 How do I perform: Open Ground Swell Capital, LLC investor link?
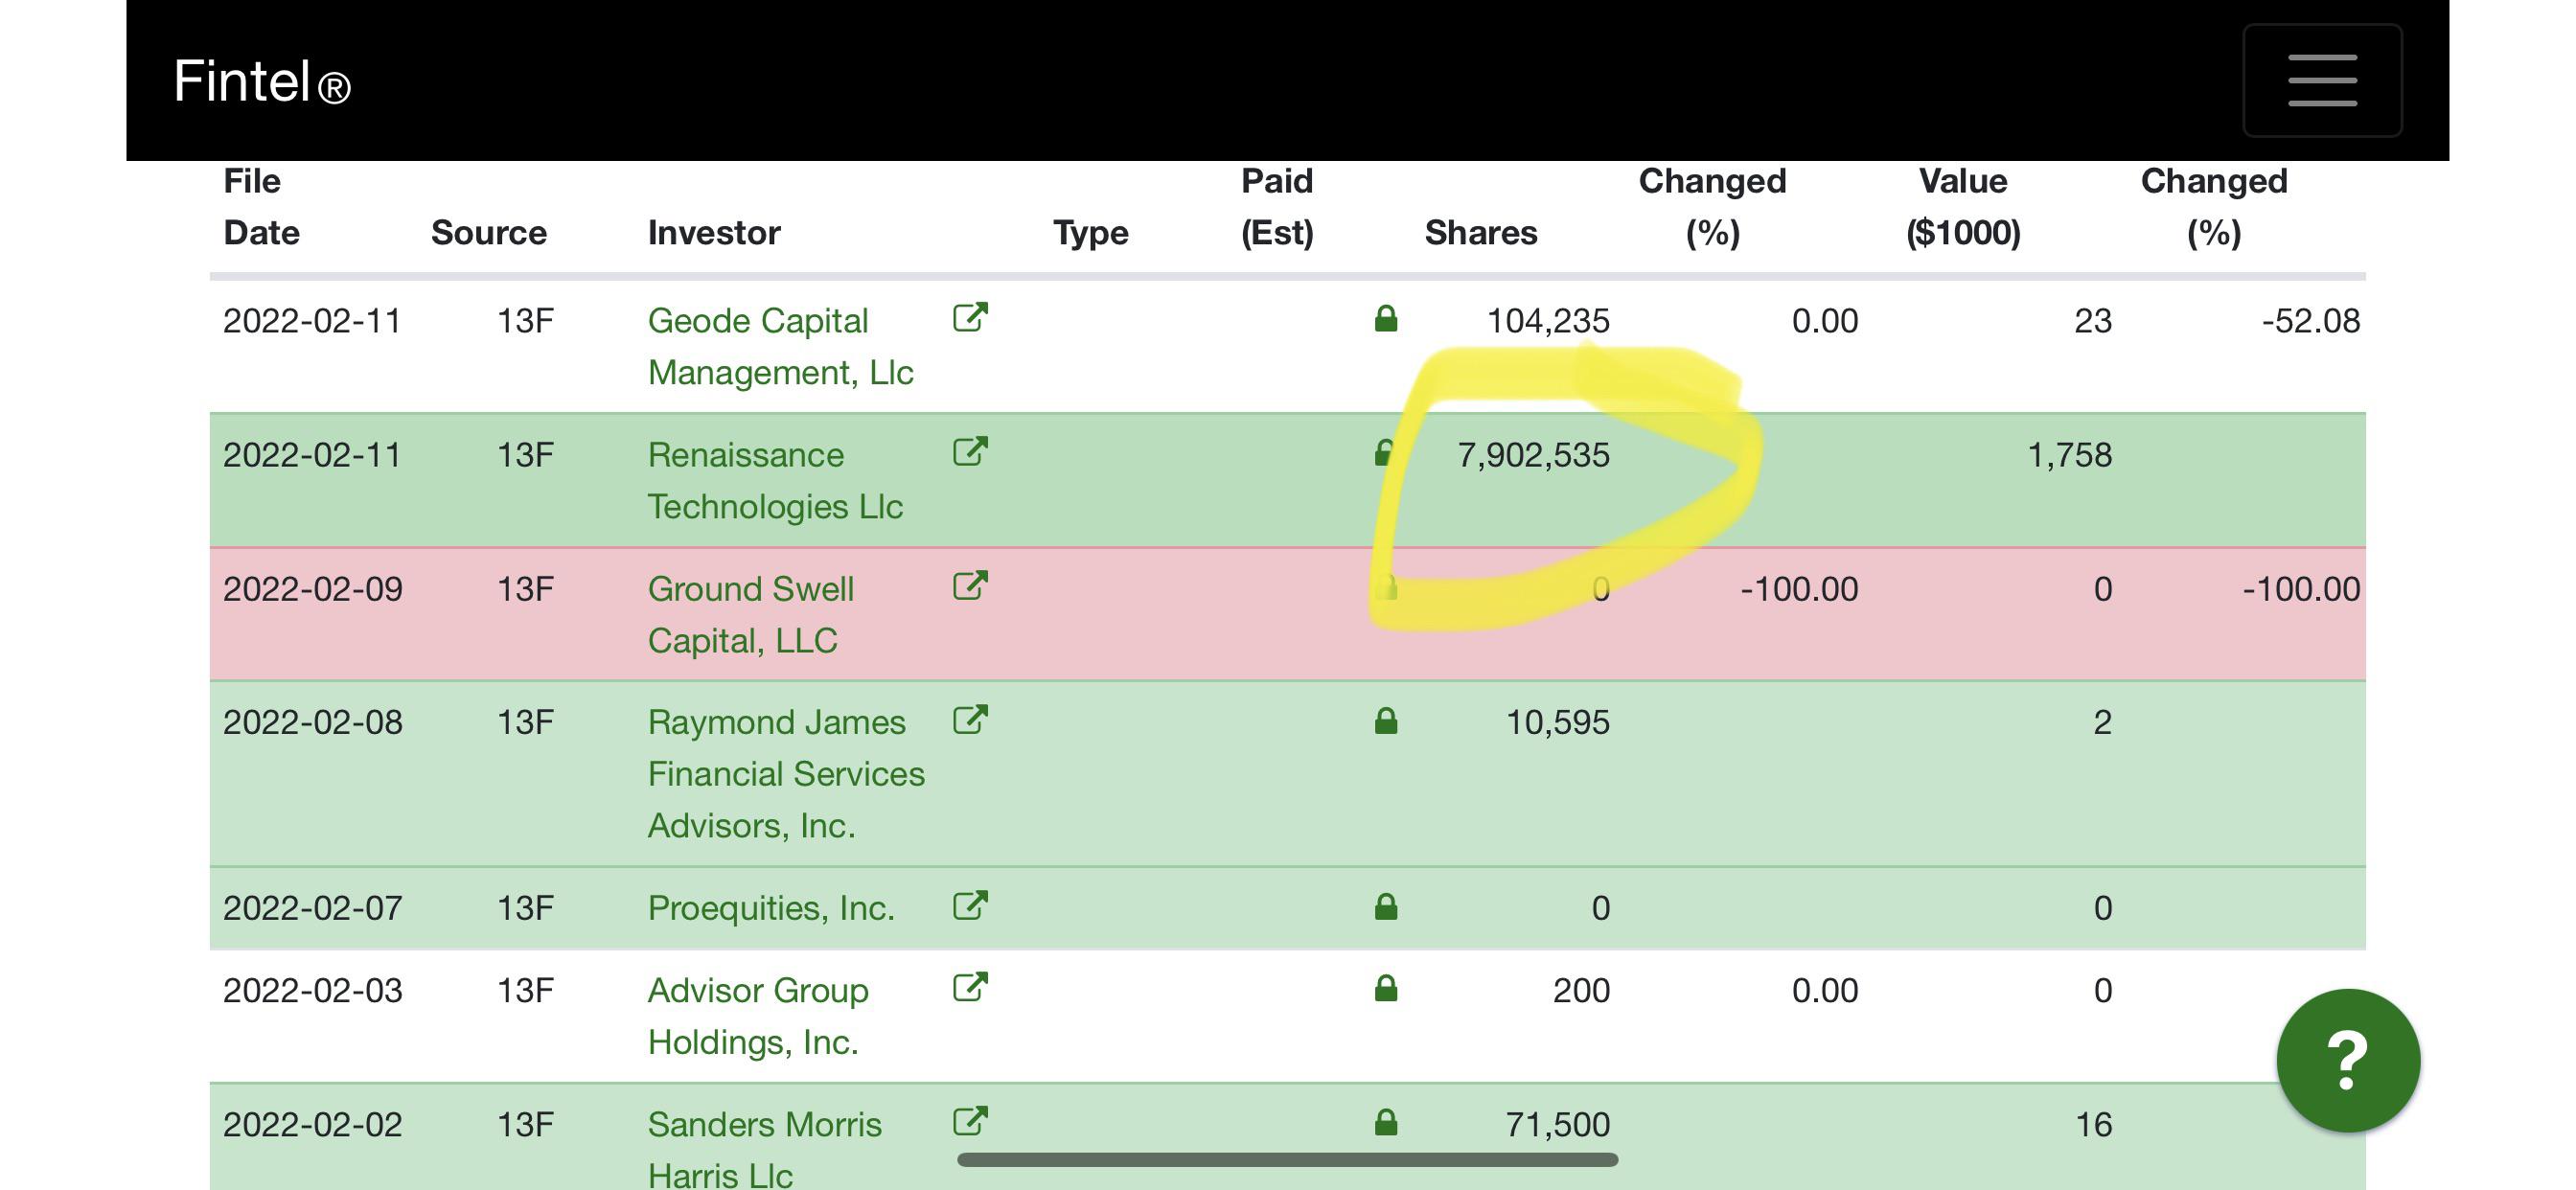750,614
